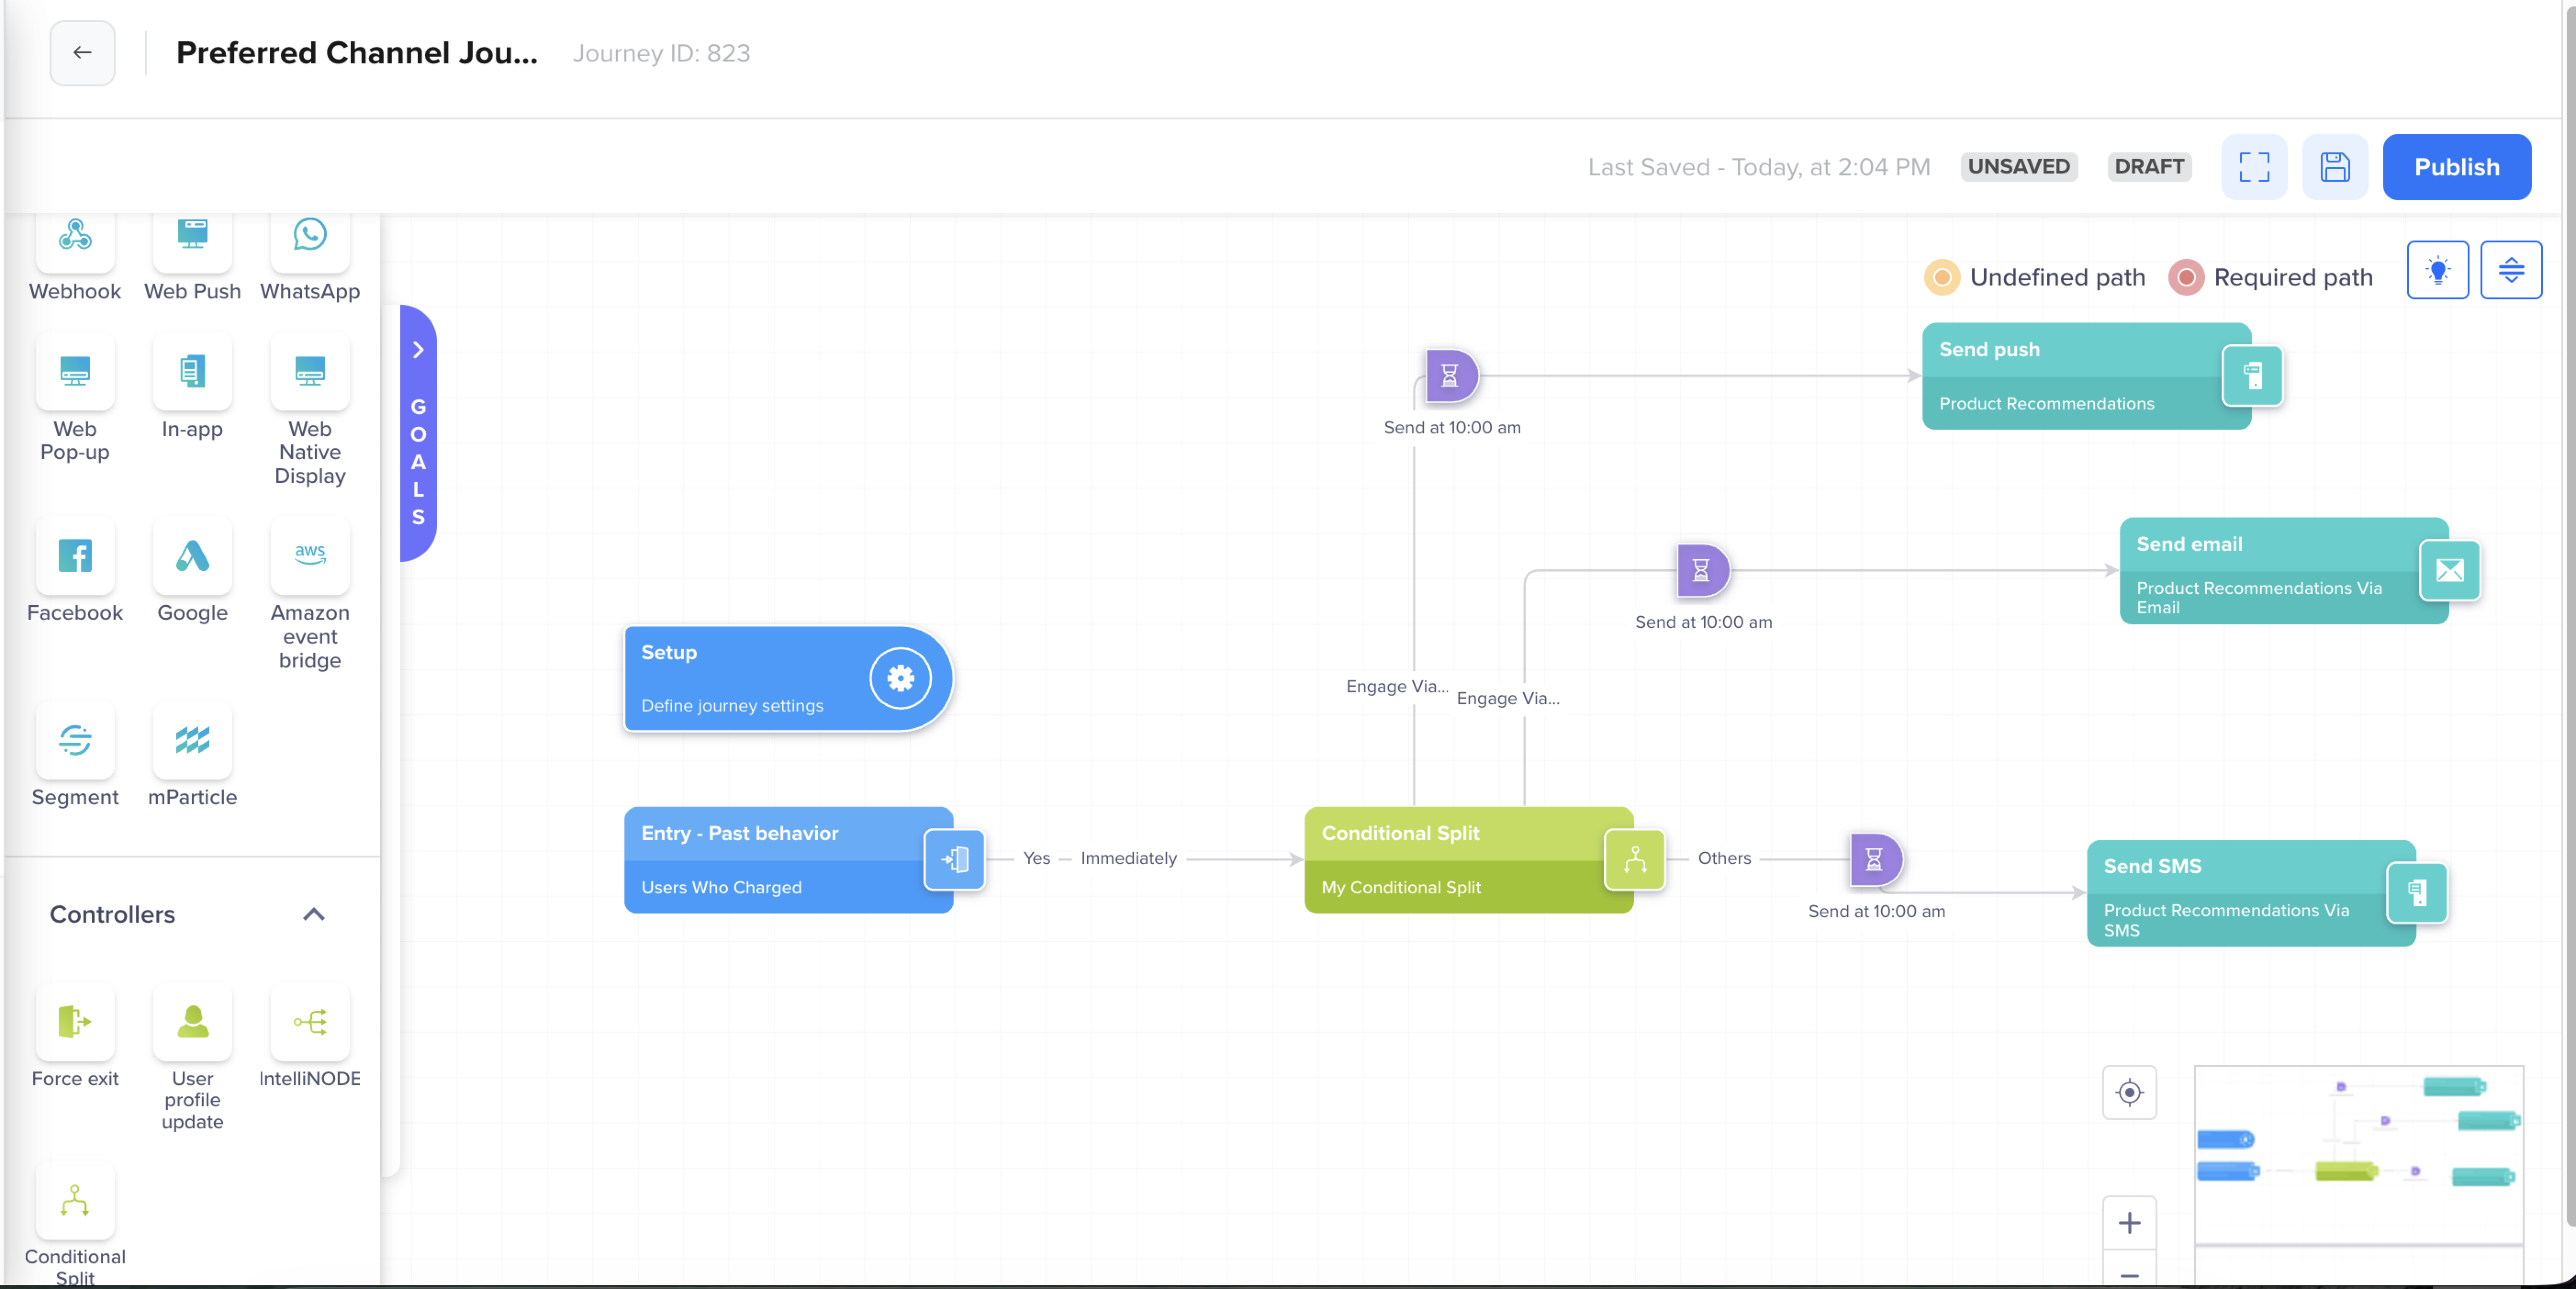2576x1289 pixels.
Task: Click the Publish button
Action: pos(2457,166)
